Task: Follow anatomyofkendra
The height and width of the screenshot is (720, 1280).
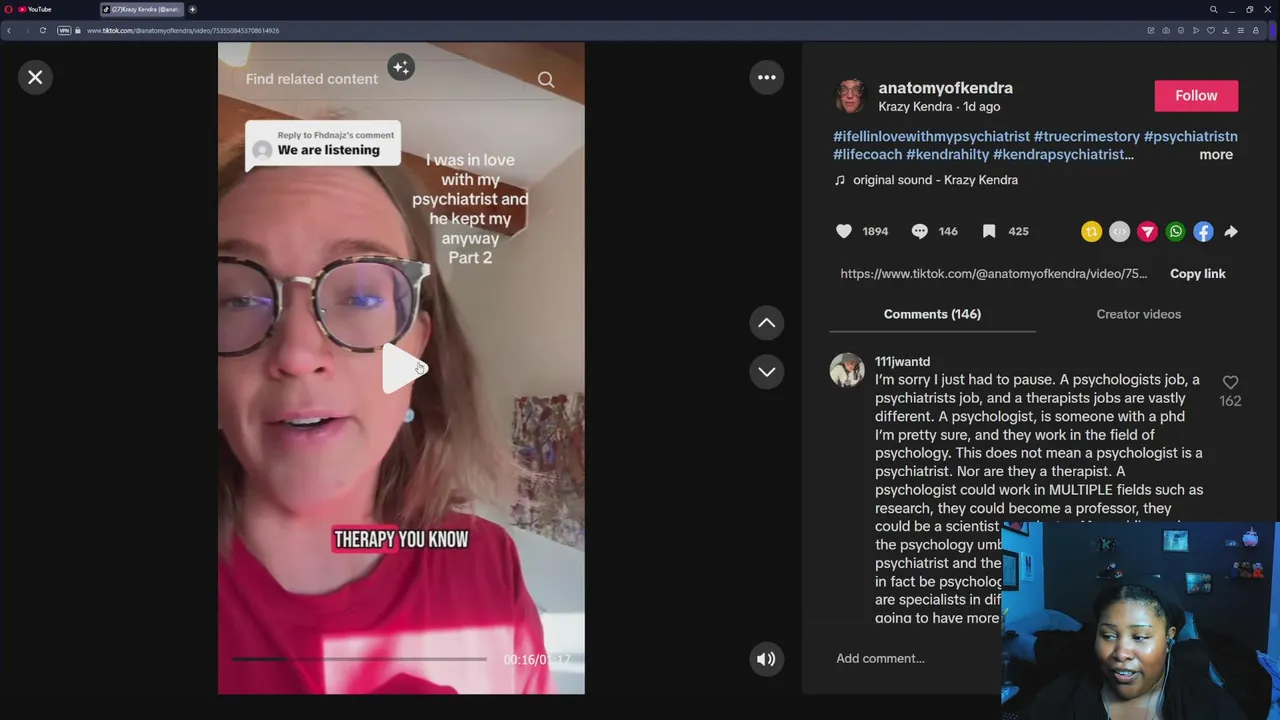Action: [x=1196, y=96]
